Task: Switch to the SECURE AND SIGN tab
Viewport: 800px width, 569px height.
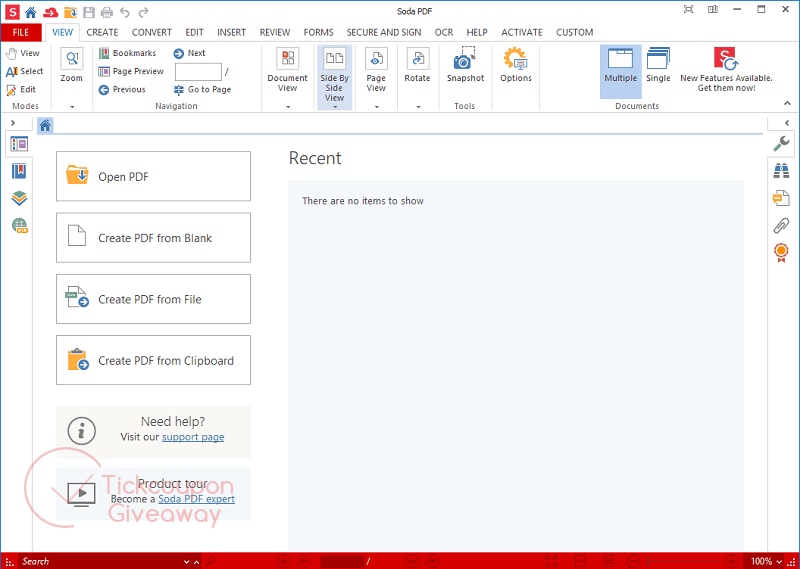Action: click(384, 33)
